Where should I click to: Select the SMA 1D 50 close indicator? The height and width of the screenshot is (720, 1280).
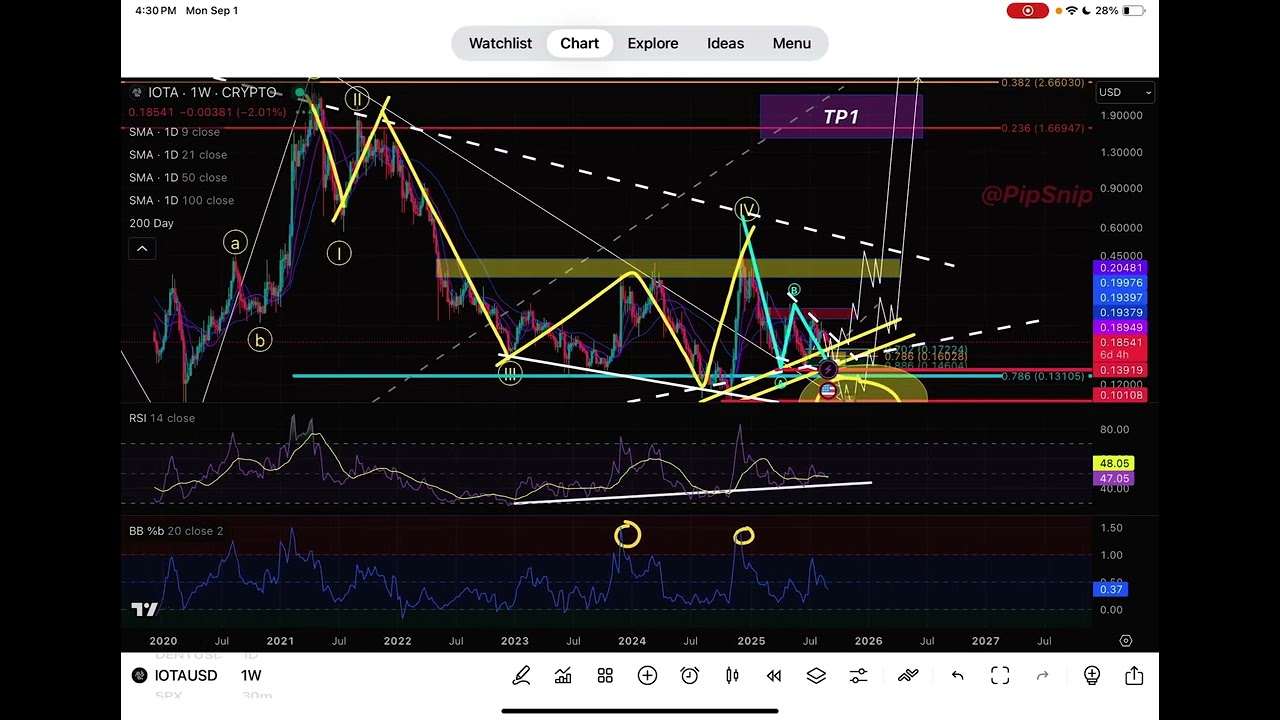[x=178, y=178]
